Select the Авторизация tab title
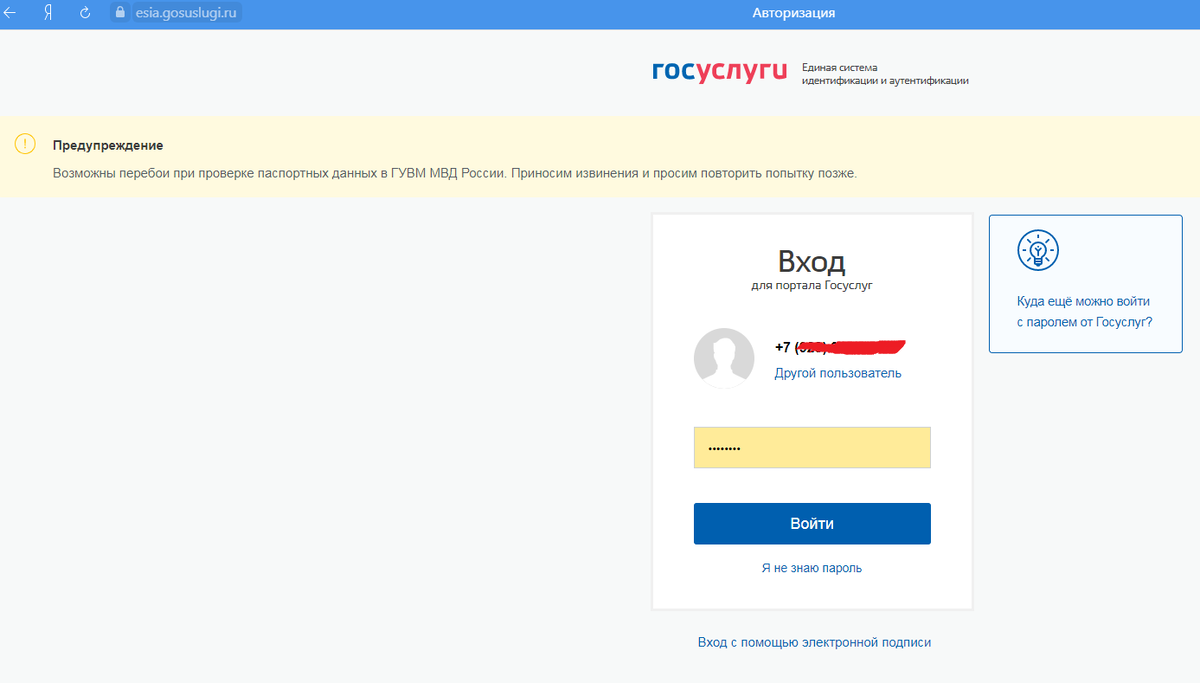 click(793, 12)
